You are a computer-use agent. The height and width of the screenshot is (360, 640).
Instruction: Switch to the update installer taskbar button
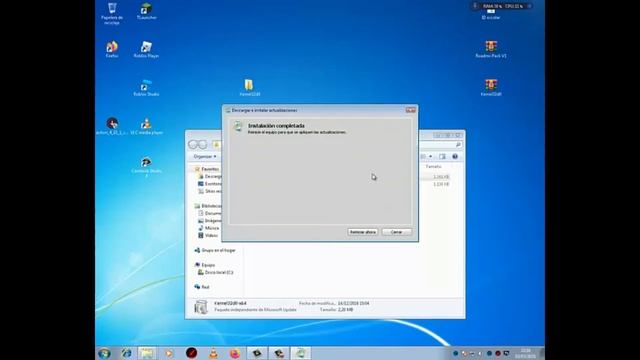pyautogui.click(x=301, y=353)
